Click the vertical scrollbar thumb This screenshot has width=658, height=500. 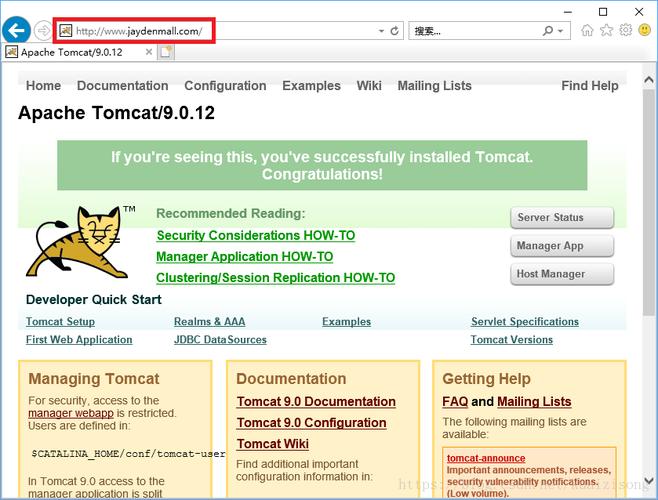(649, 202)
